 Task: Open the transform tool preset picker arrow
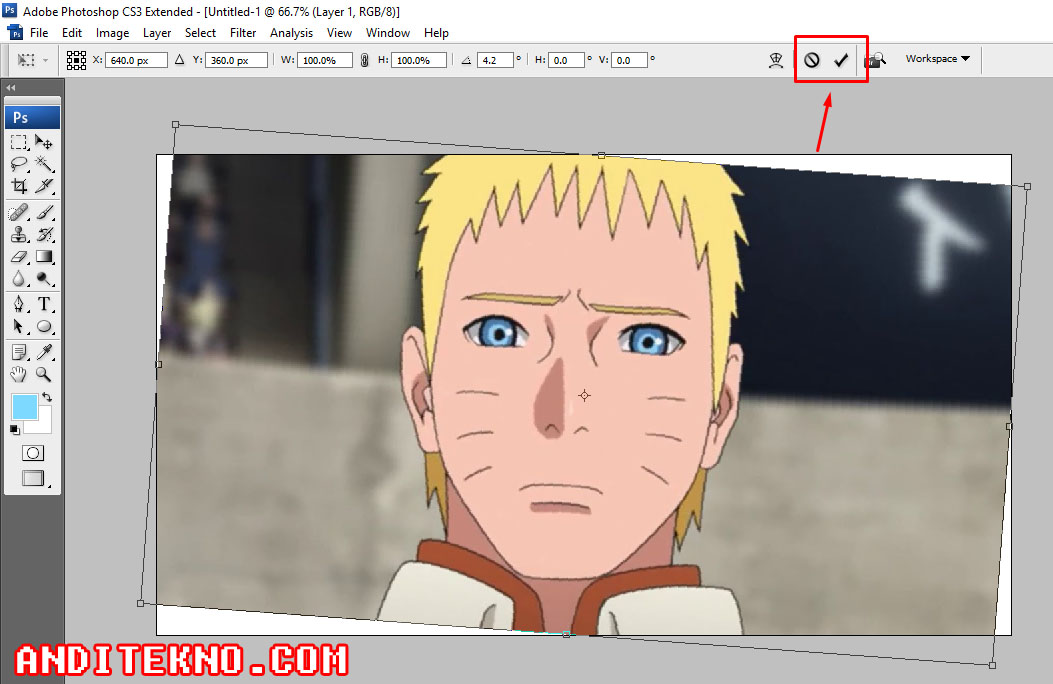click(x=45, y=60)
